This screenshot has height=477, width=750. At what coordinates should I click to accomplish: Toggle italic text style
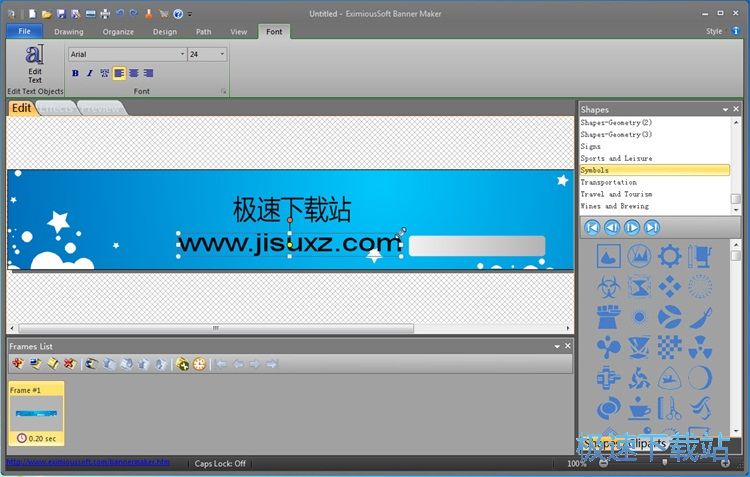[x=89, y=73]
